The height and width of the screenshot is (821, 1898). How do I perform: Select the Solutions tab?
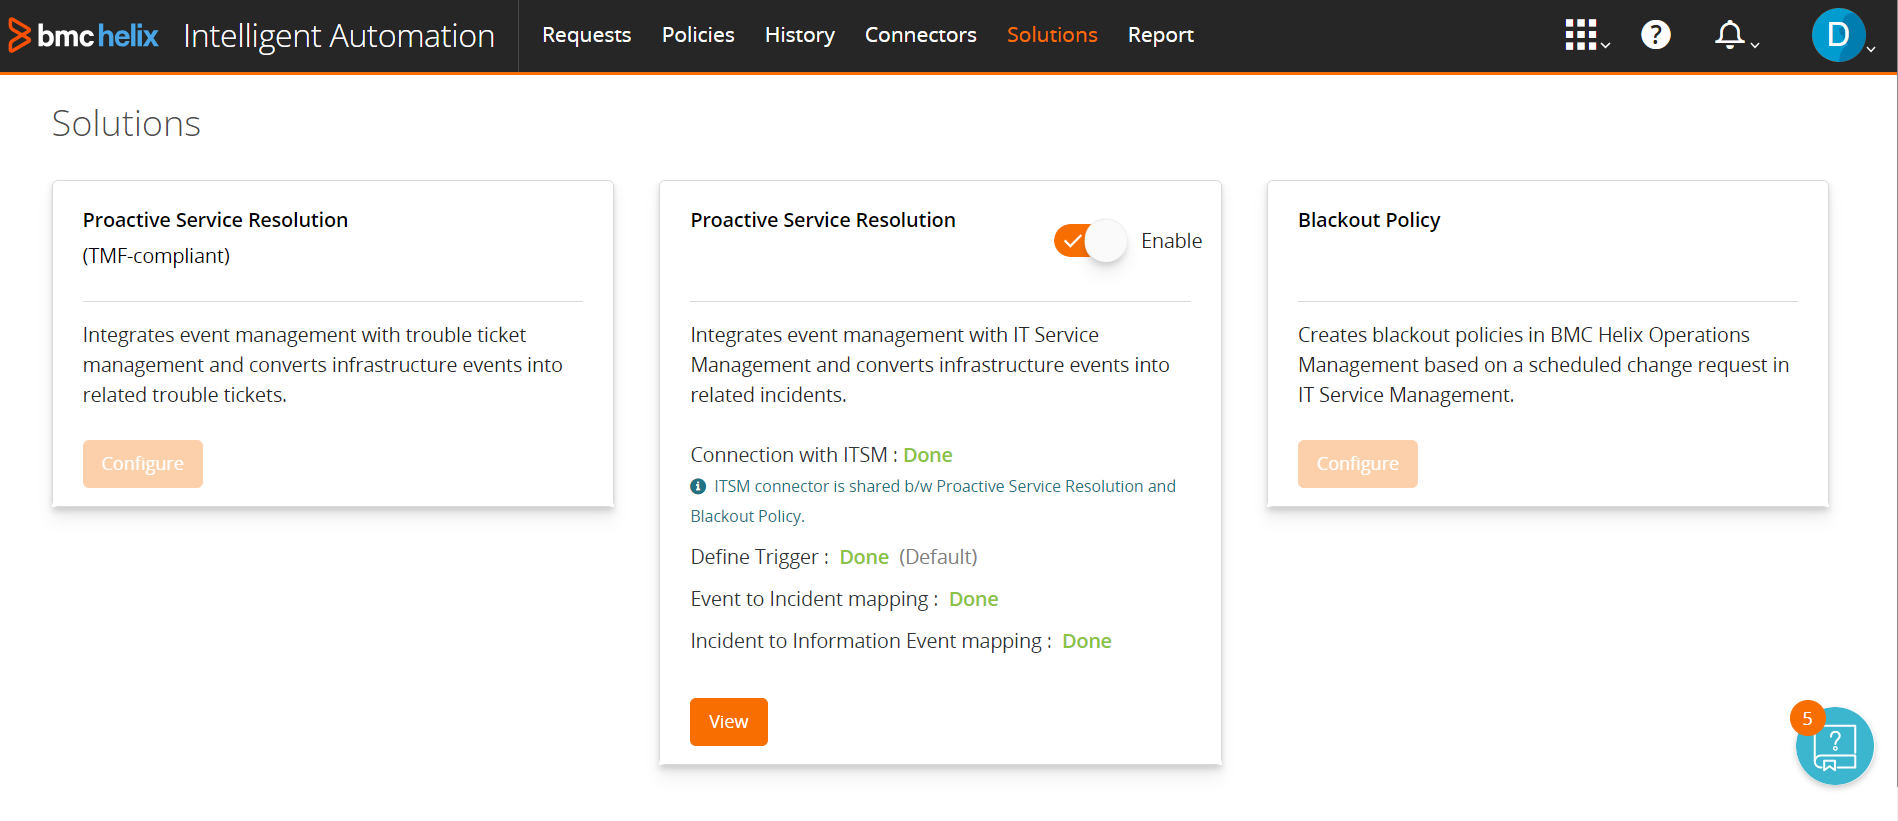tap(1052, 35)
